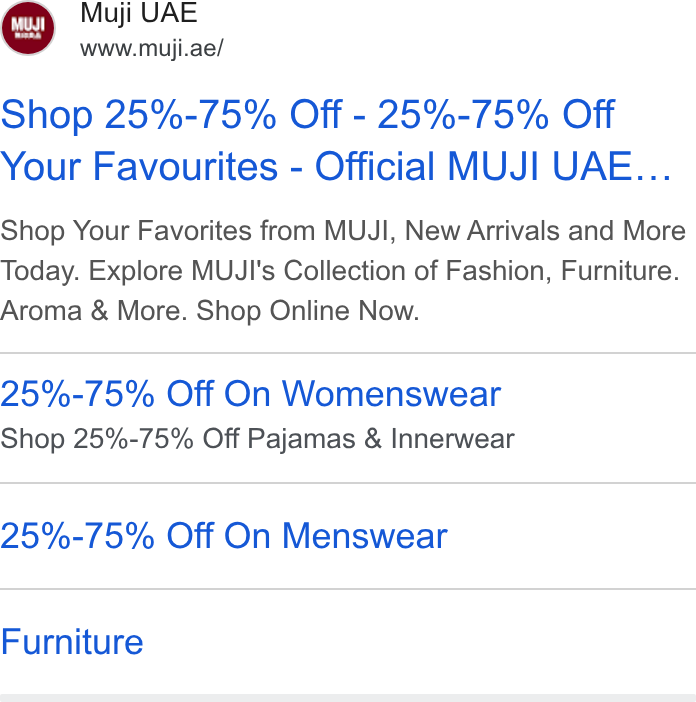Screen dimensions: 696x702
Task: Click the word Womenswear in the sitelink
Action: [x=391, y=394]
